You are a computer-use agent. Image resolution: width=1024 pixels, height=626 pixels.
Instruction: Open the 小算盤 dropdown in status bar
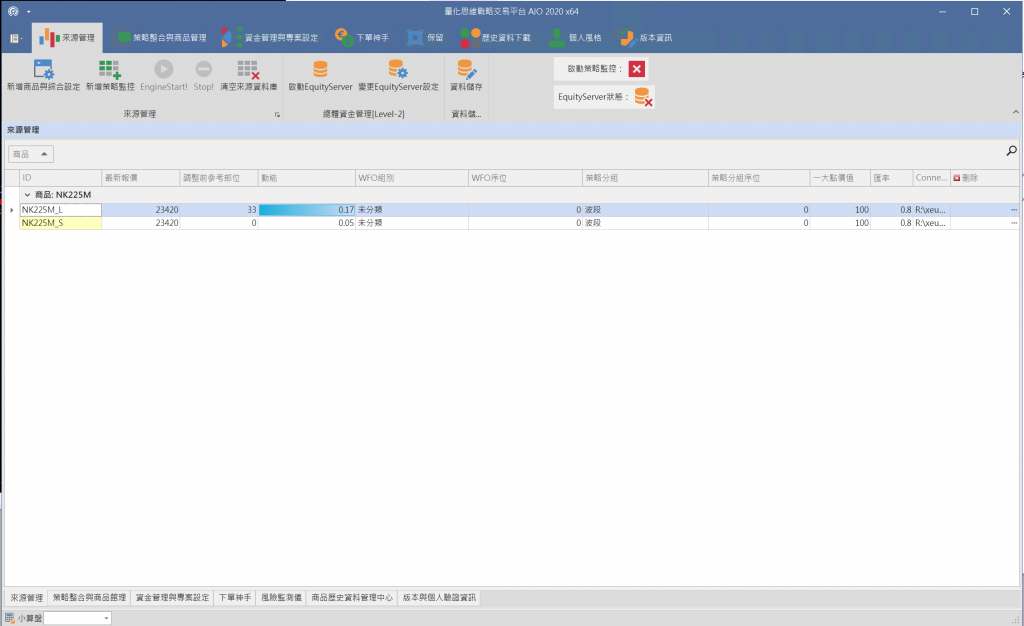coord(106,619)
